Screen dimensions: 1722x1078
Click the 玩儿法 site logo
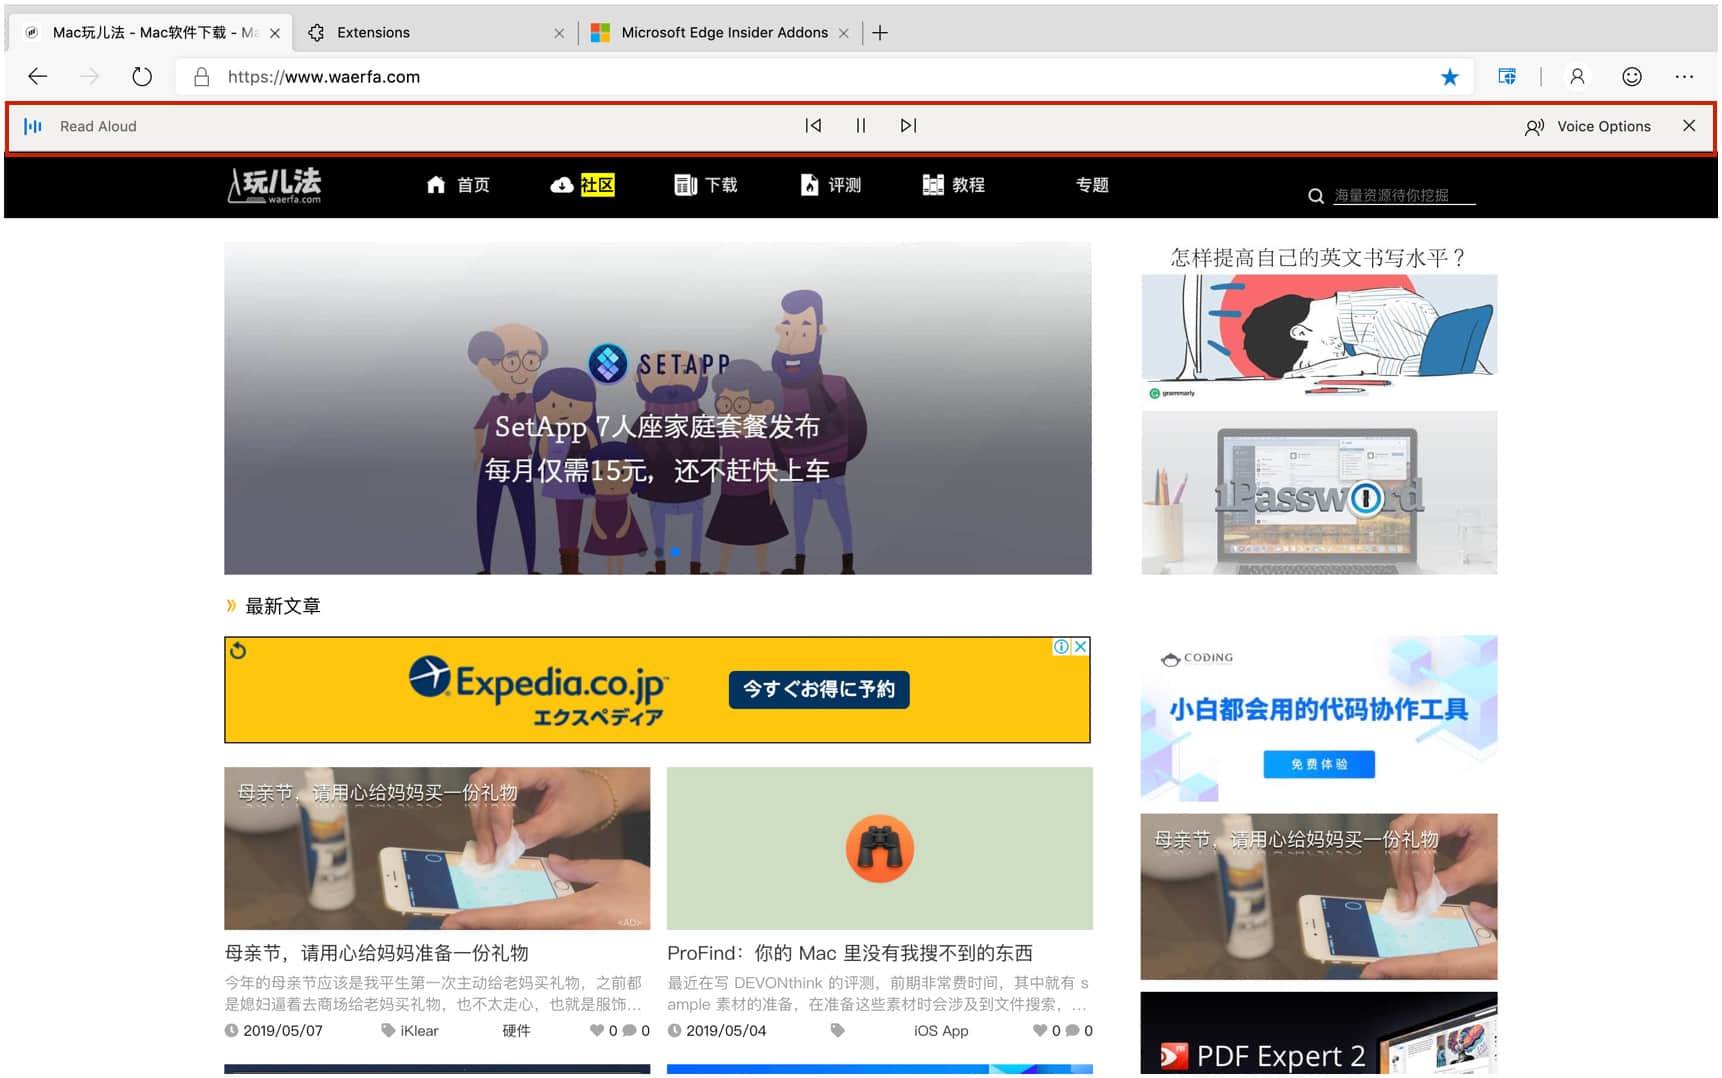point(275,186)
